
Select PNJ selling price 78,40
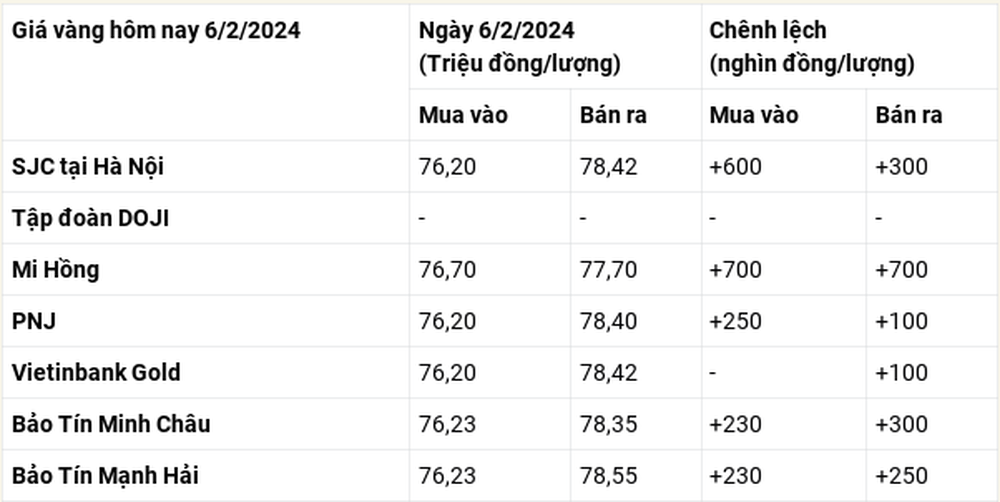pyautogui.click(x=608, y=321)
